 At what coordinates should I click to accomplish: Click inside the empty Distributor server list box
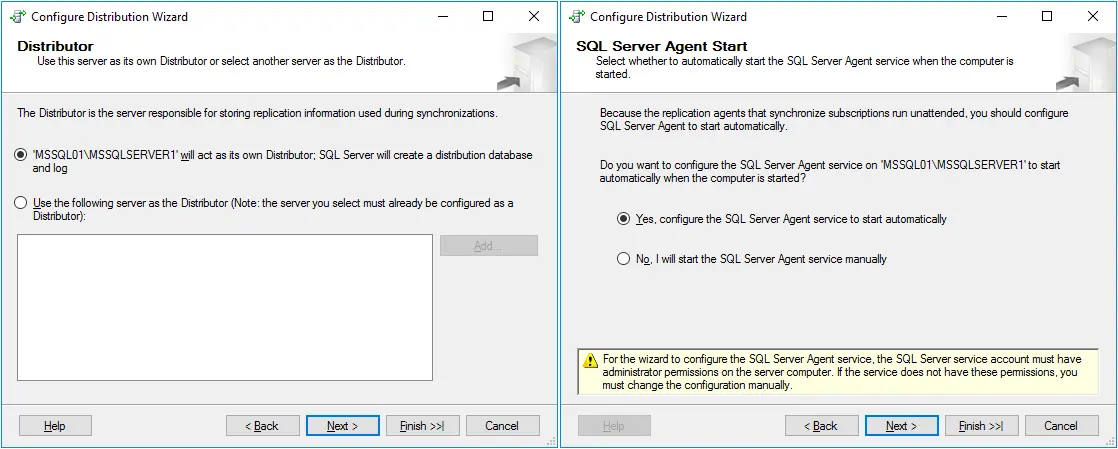225,307
